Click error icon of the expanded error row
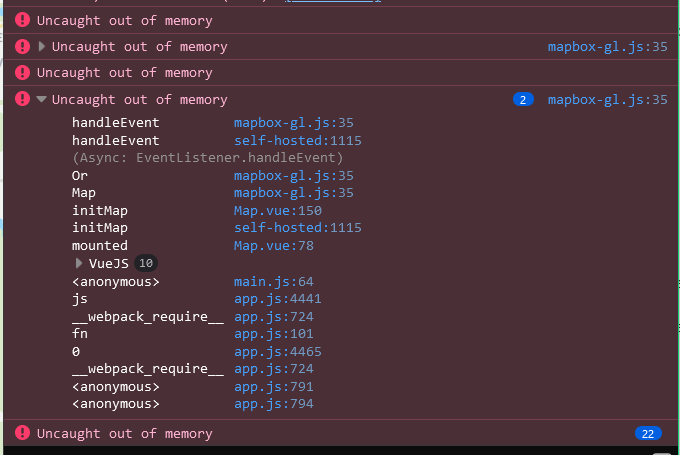The width and height of the screenshot is (680, 455). 23,99
